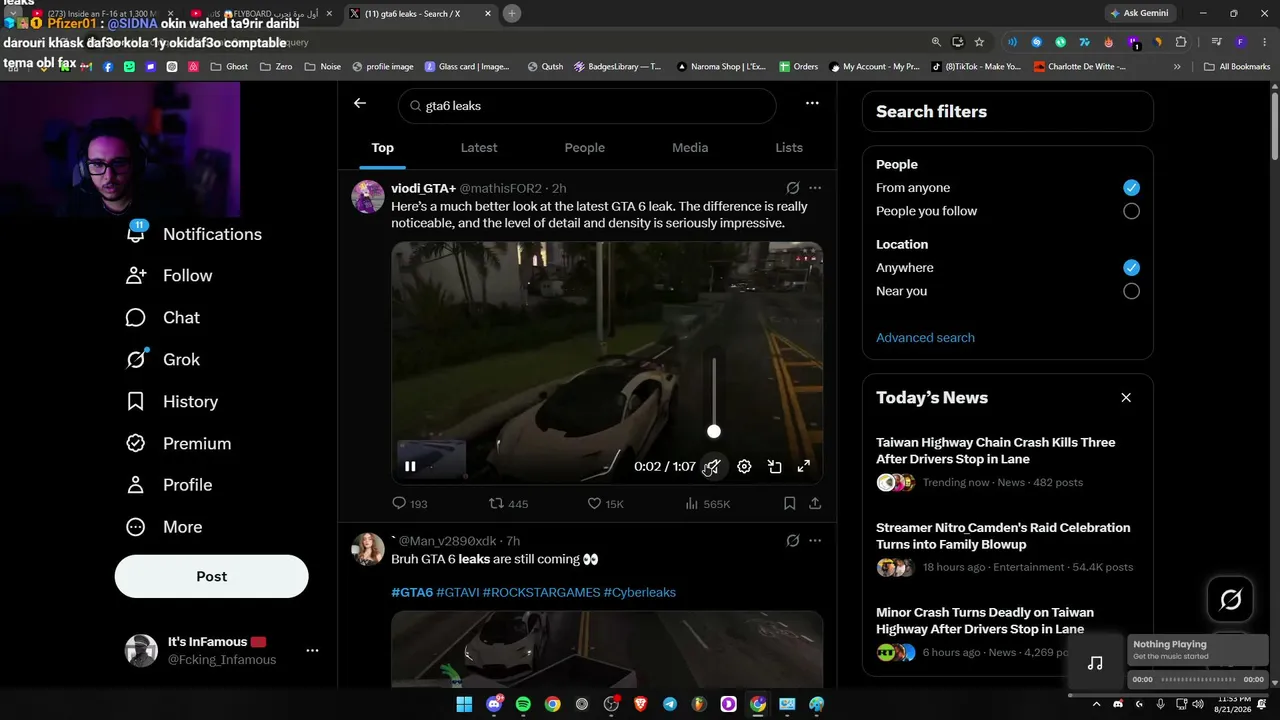Open the viodi GTA+ profile avatar
The height and width of the screenshot is (720, 1280).
click(368, 197)
